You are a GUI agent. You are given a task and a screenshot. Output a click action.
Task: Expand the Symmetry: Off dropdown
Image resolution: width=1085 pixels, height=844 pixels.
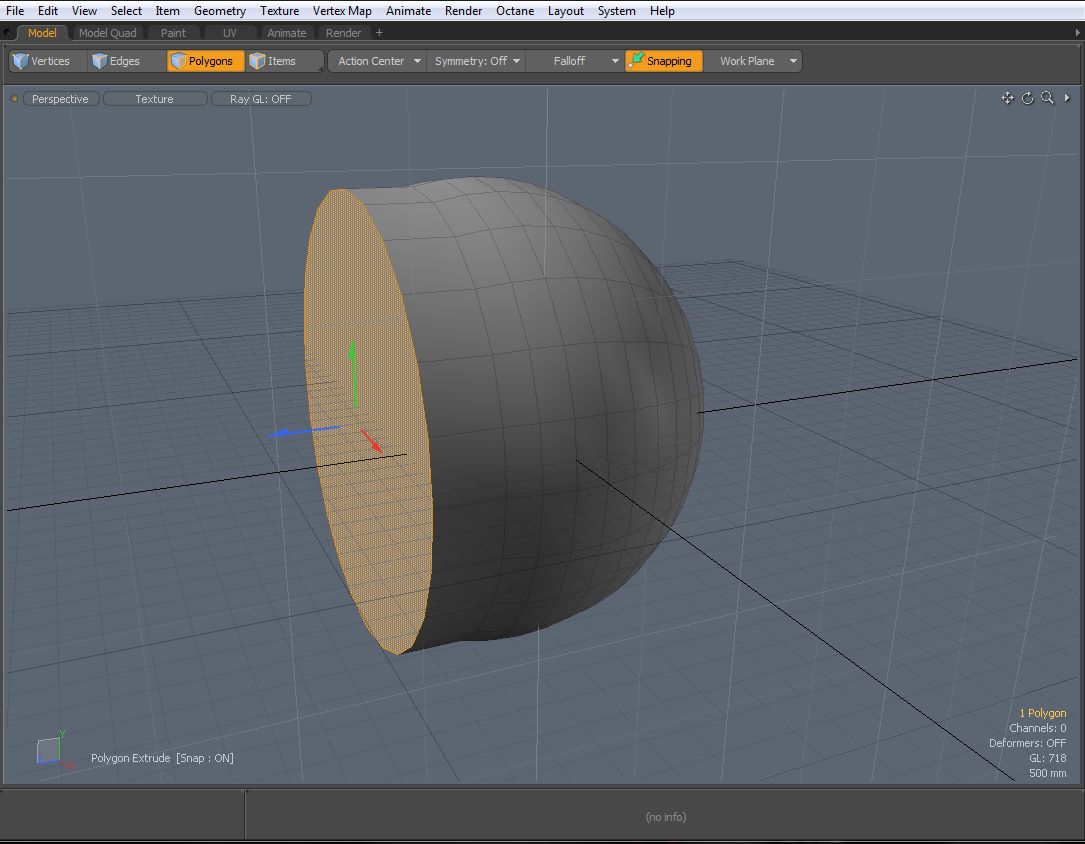477,61
